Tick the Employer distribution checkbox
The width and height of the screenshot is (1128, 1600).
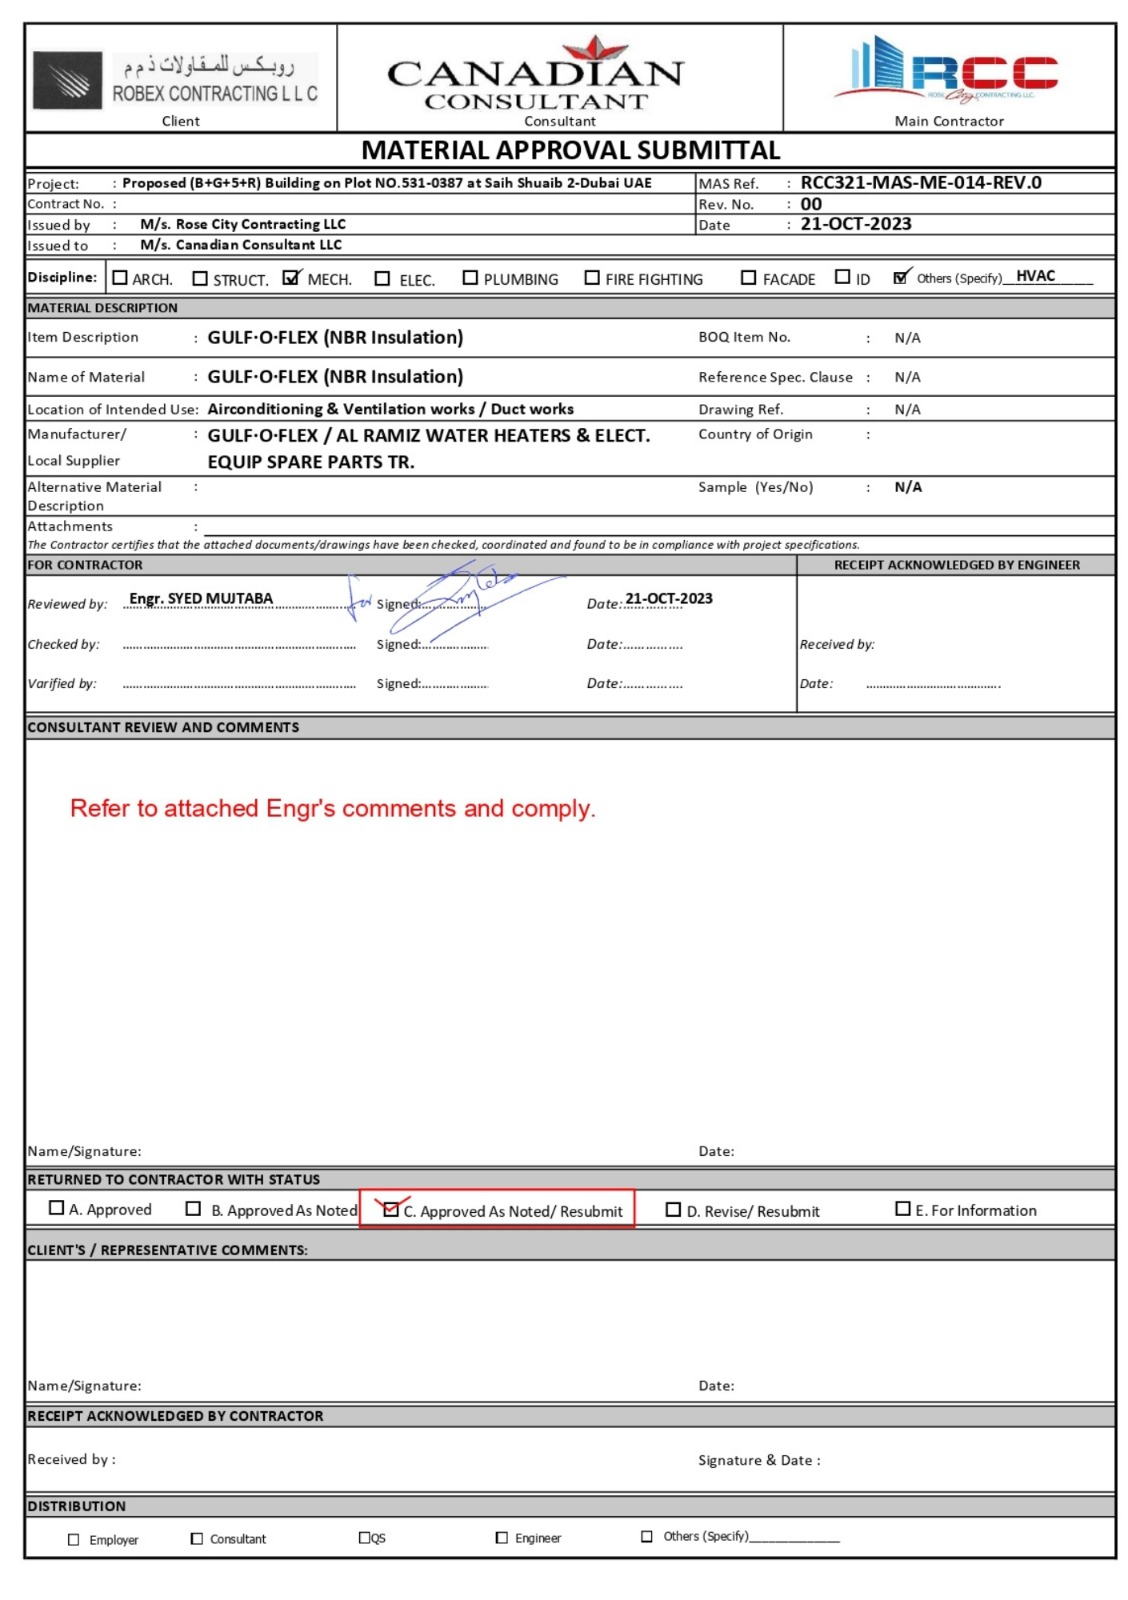(73, 1540)
